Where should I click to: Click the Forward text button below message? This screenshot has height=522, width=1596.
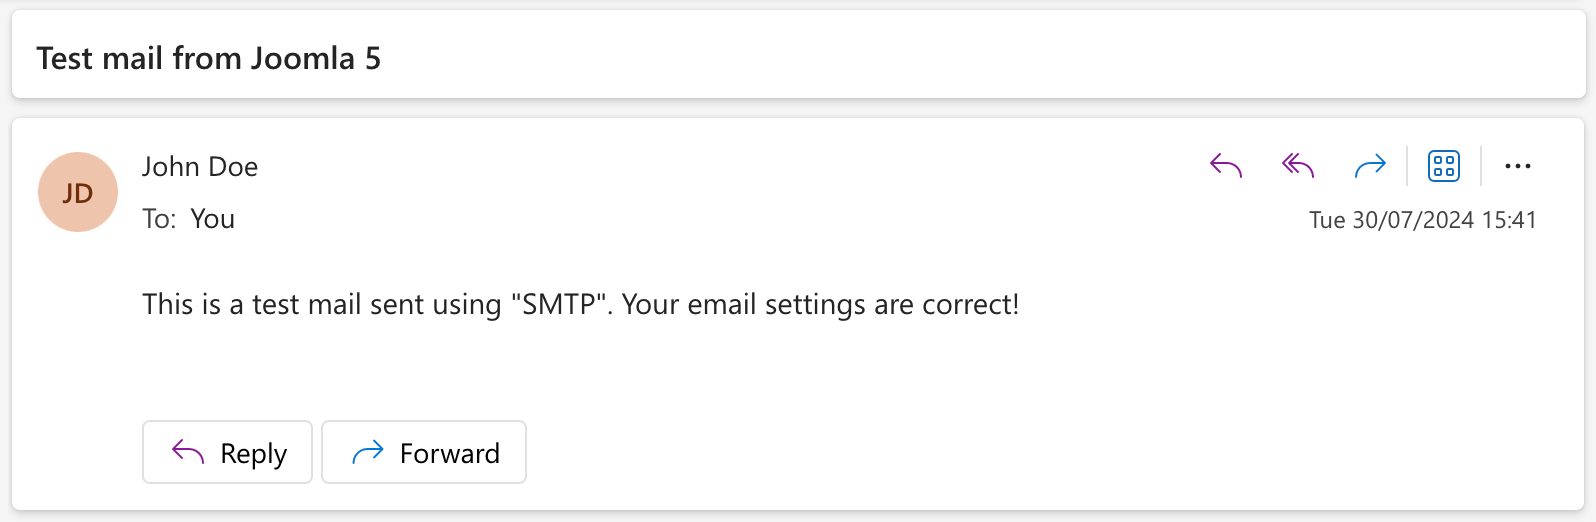click(x=424, y=452)
